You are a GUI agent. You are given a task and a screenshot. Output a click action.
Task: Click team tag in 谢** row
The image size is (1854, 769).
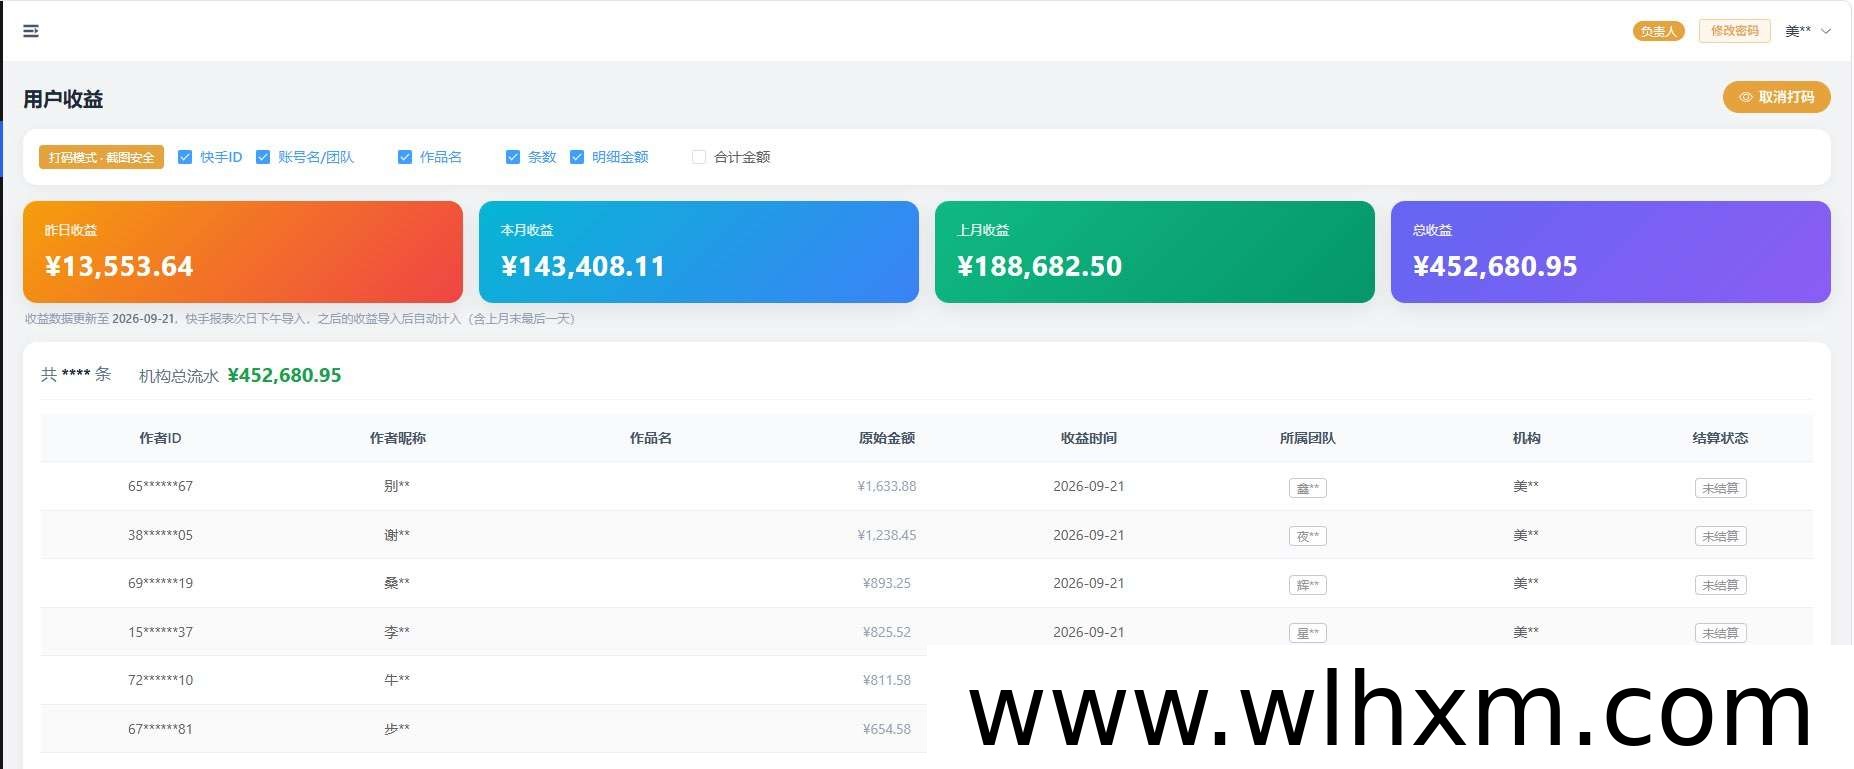pyautogui.click(x=1308, y=536)
